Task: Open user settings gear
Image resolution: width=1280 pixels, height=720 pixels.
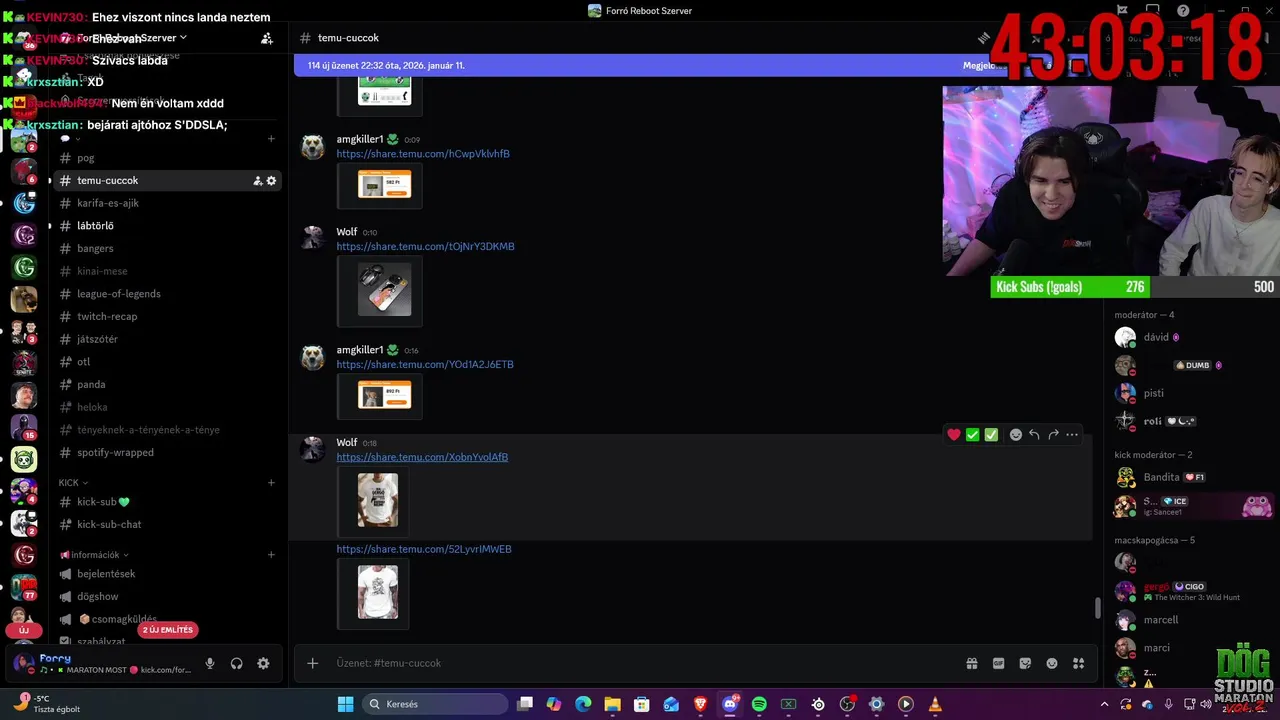Action: (x=263, y=663)
